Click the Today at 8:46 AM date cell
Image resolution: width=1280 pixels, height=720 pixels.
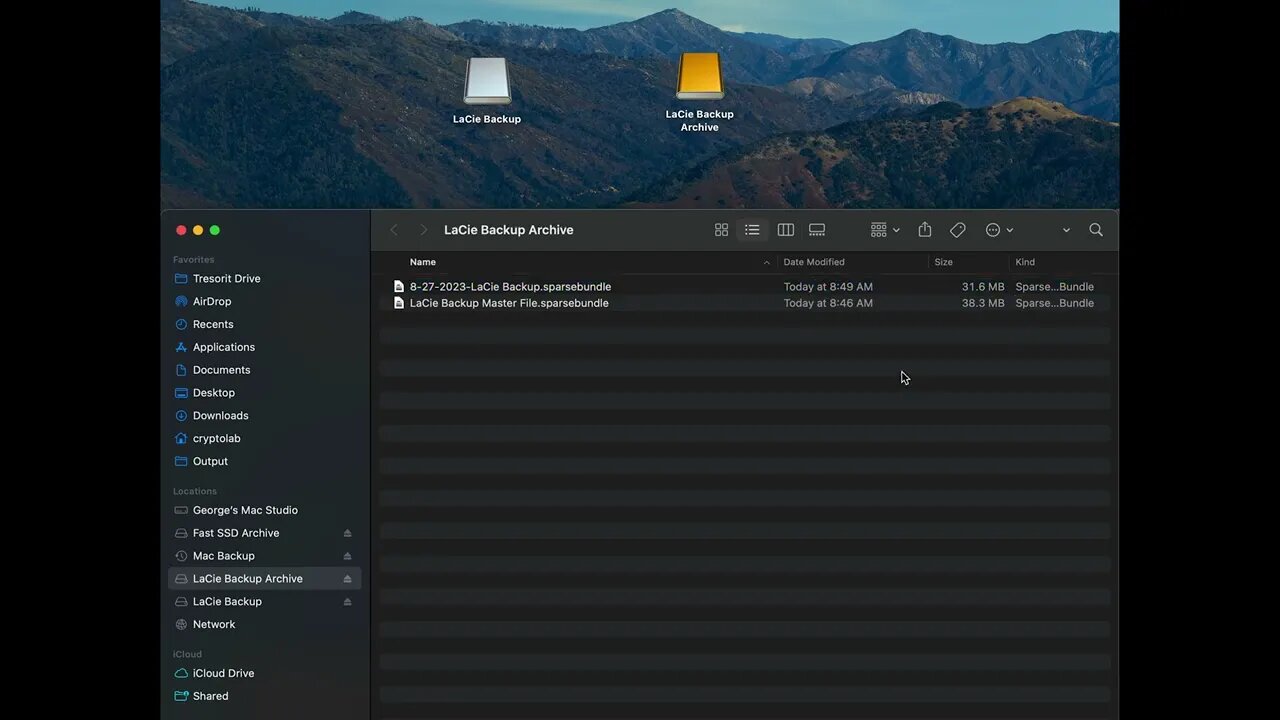pyautogui.click(x=828, y=303)
